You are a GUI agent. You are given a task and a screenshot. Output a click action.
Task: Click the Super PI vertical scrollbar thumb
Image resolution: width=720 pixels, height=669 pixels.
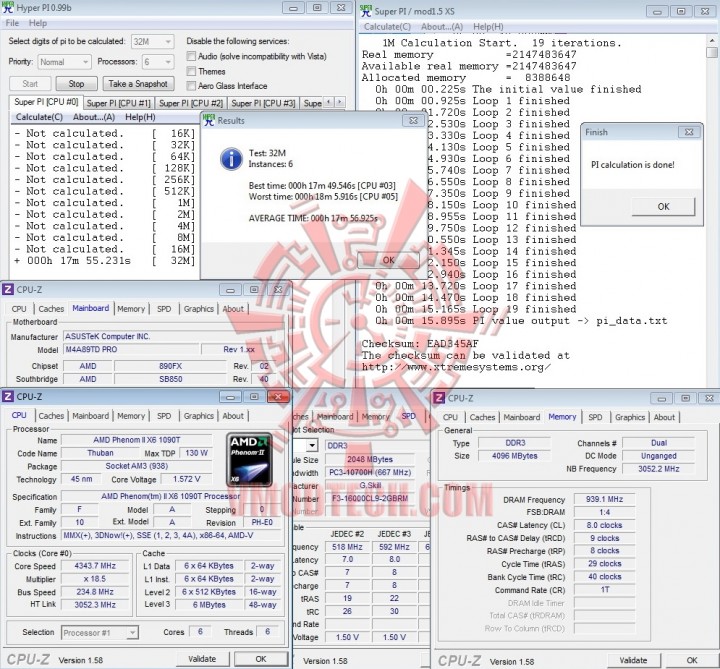click(712, 52)
